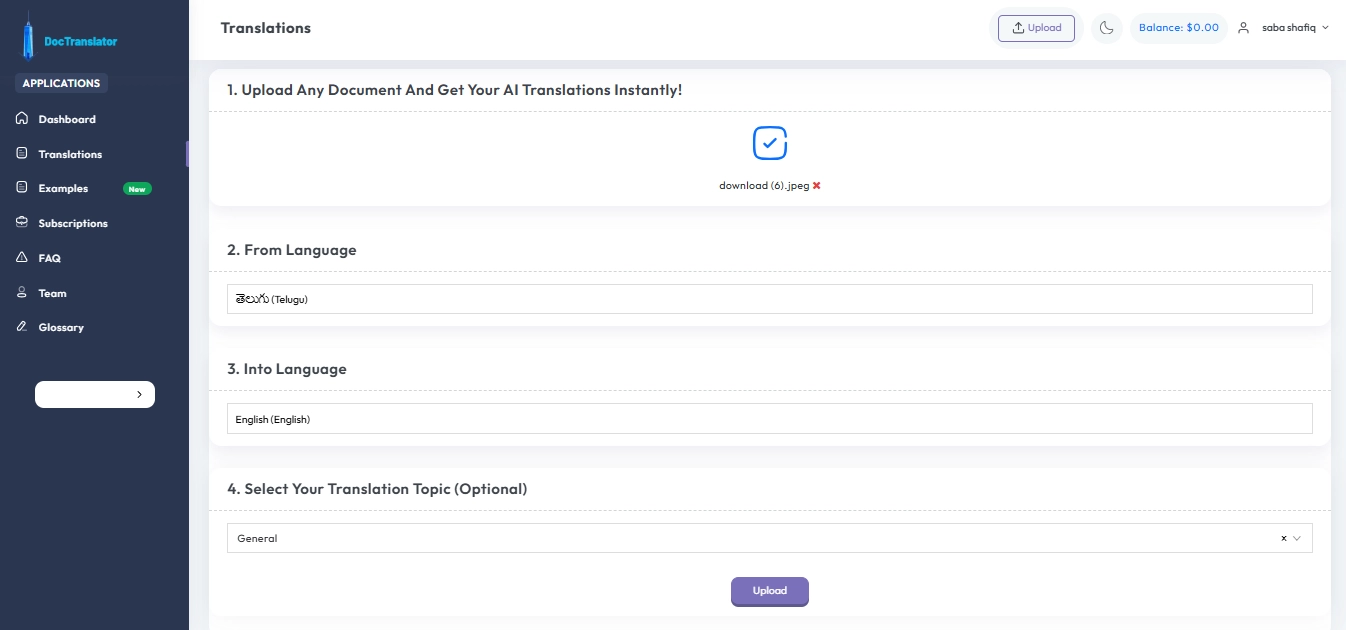Screen dimensions: 1346x630
Task: Open the Into Language selector showing English
Action: pyautogui.click(x=769, y=418)
